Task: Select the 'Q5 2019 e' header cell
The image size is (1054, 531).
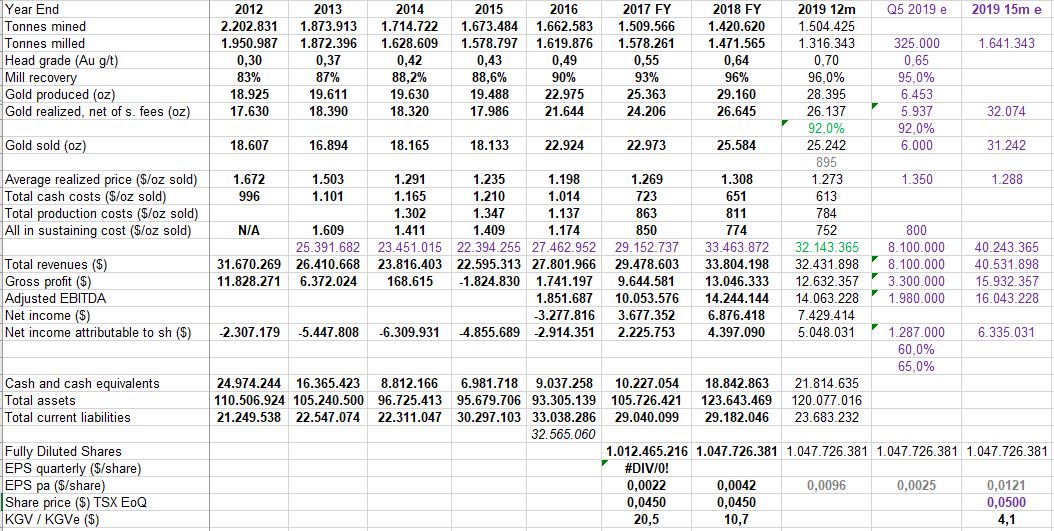Action: [x=918, y=9]
